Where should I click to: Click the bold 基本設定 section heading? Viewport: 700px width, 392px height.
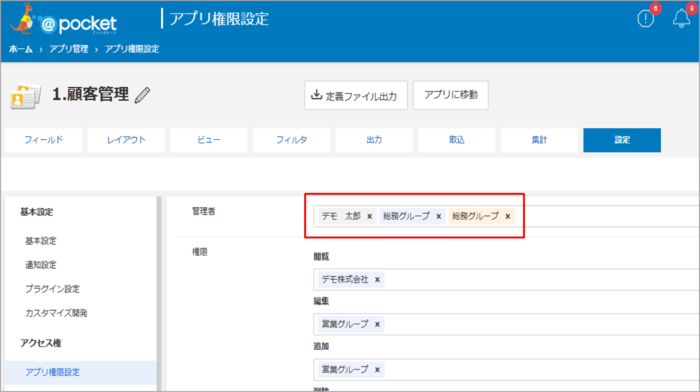(37, 213)
